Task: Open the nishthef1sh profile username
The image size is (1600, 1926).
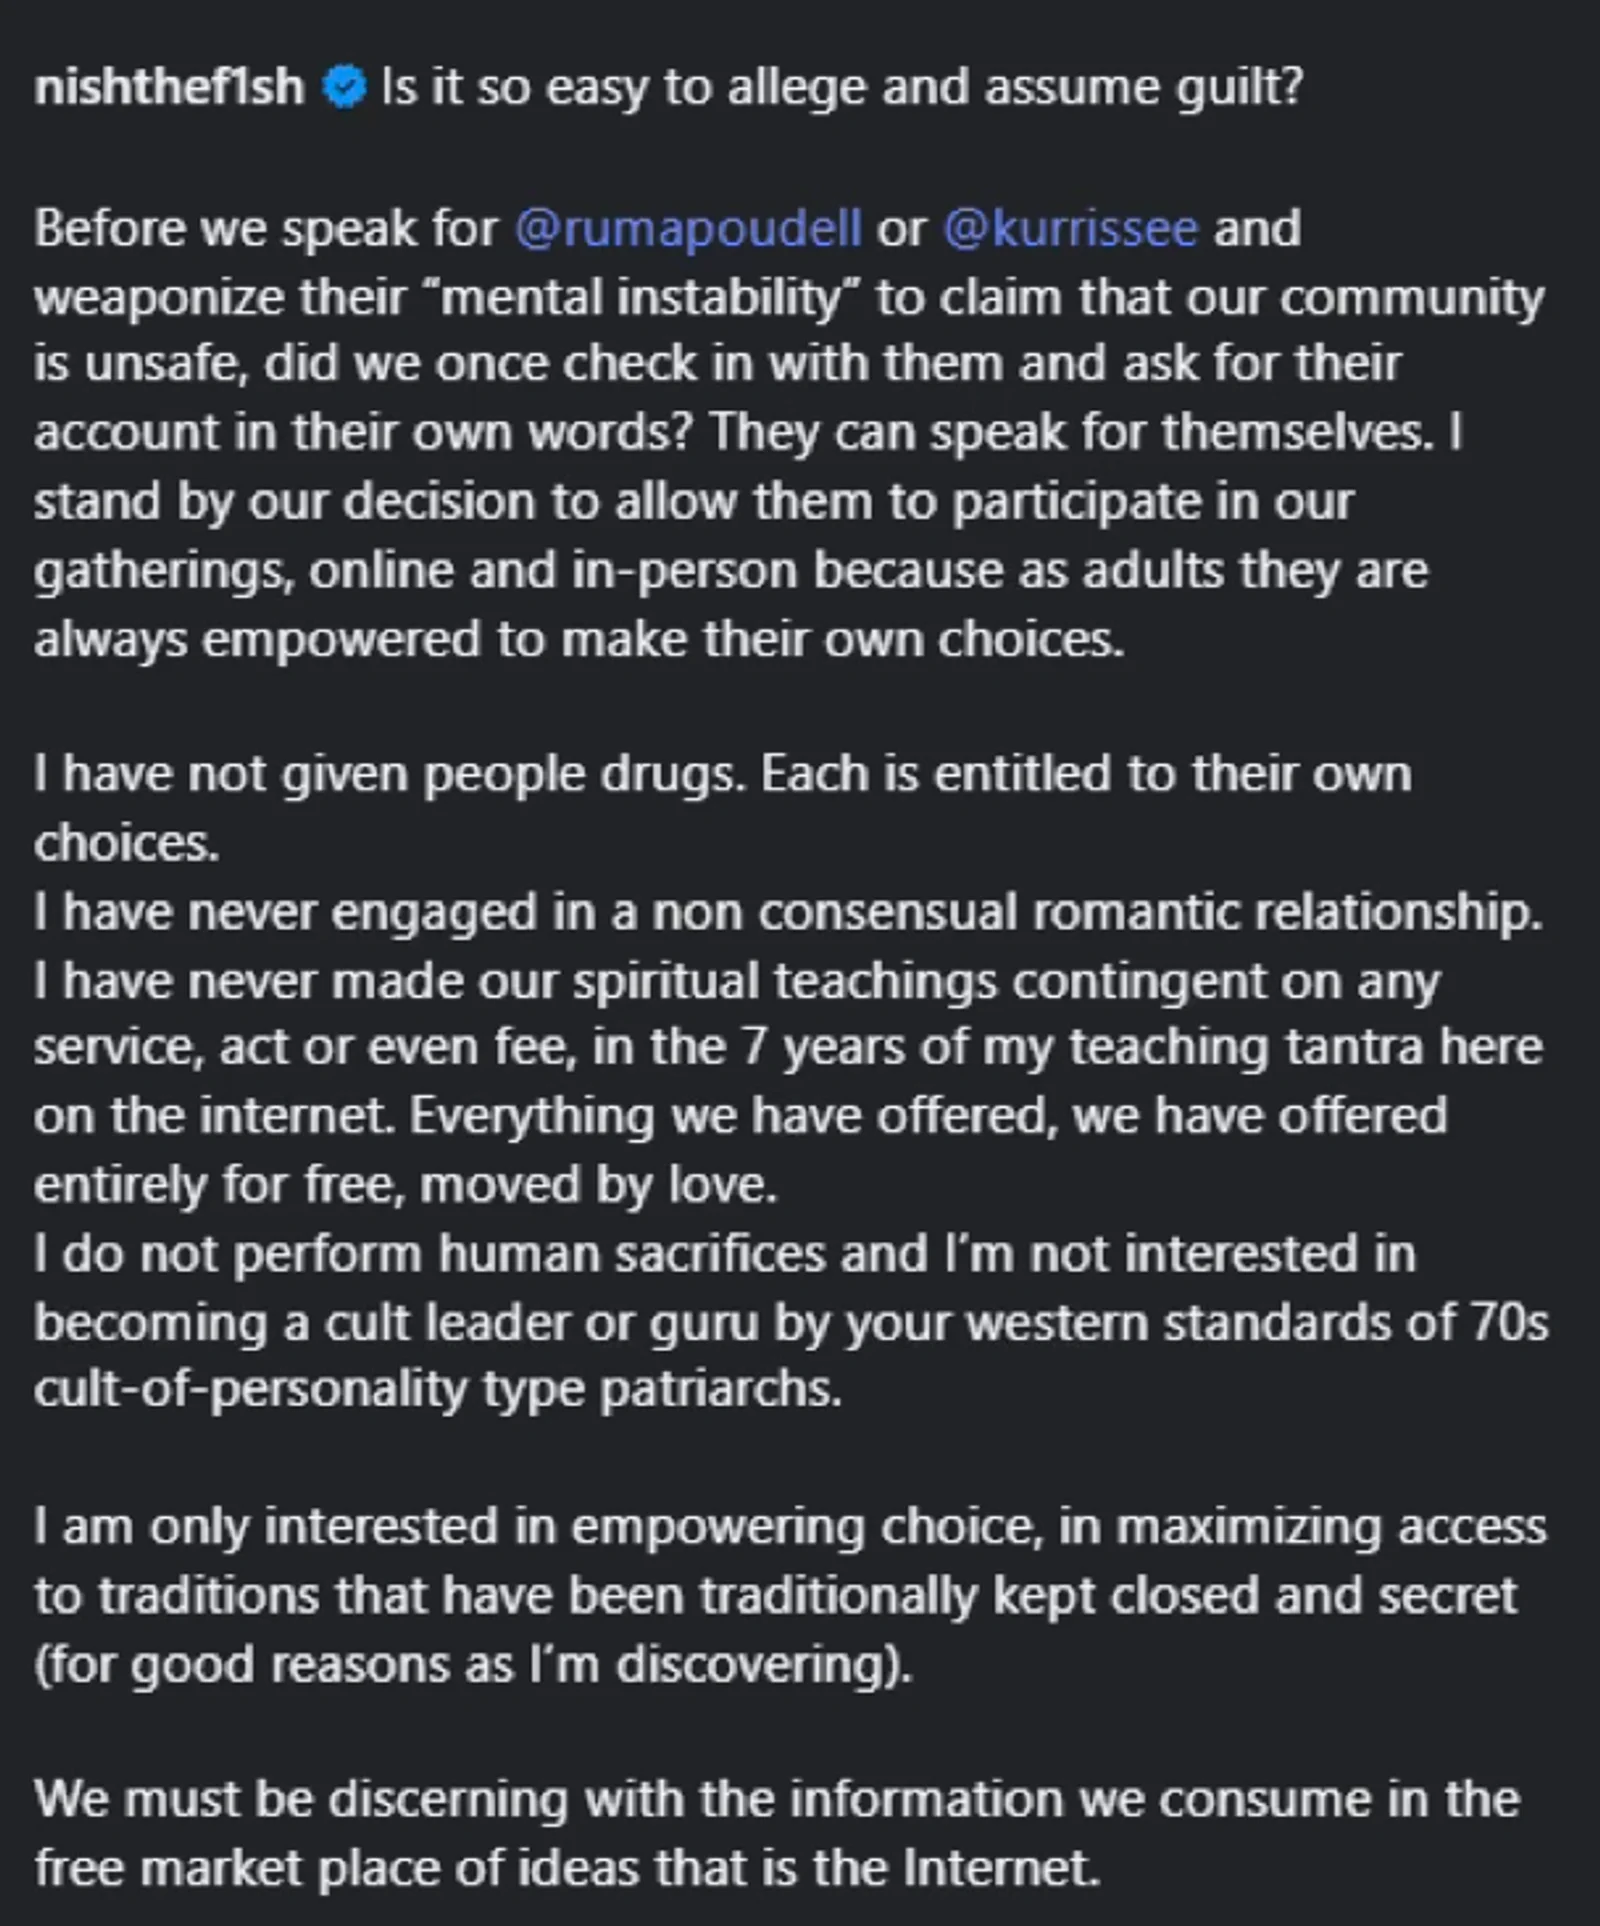Action: pyautogui.click(x=169, y=87)
